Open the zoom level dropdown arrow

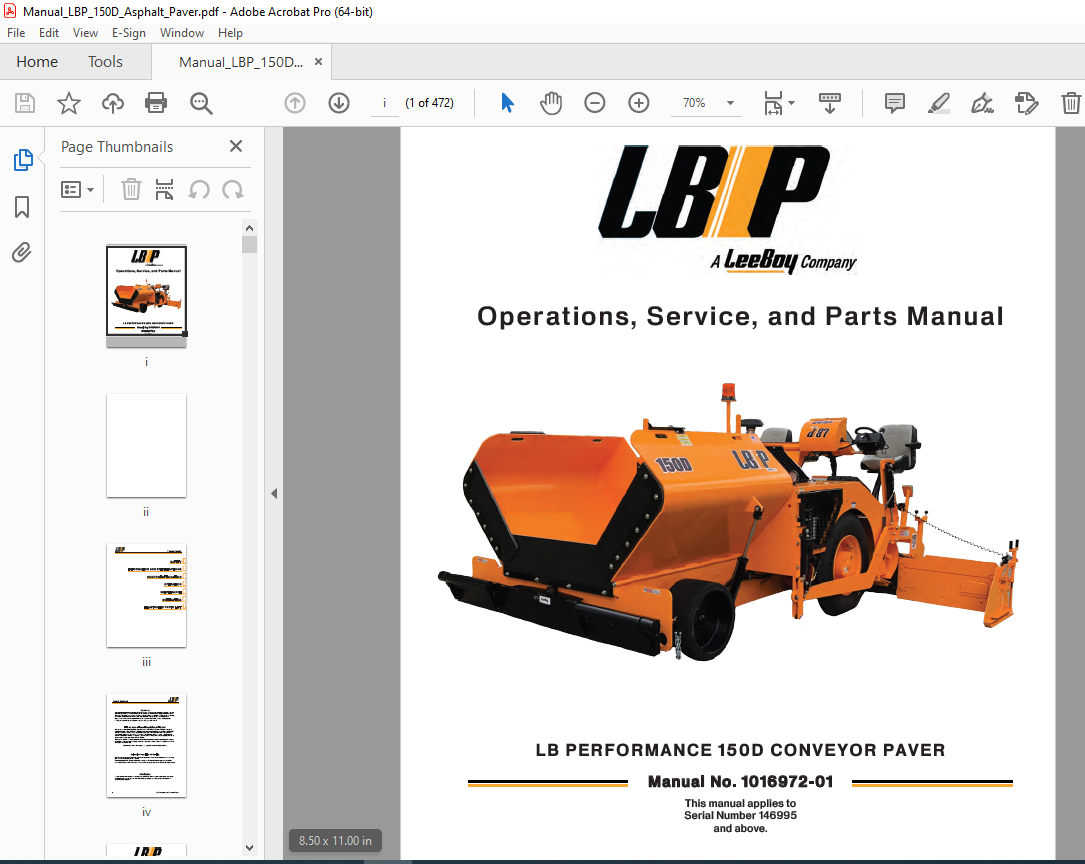pos(730,103)
